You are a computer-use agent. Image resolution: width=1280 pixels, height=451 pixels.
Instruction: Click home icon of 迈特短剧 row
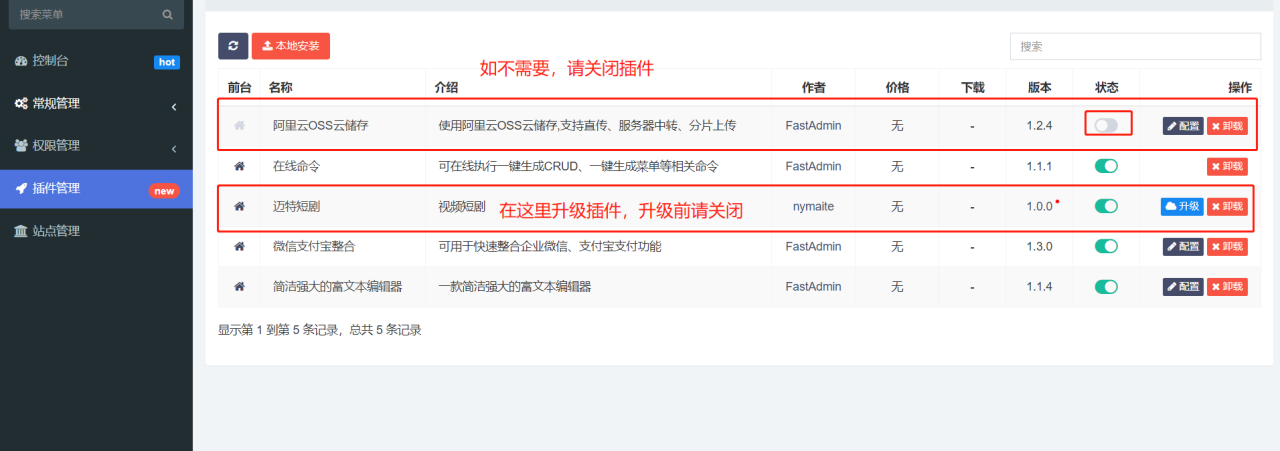click(x=239, y=206)
